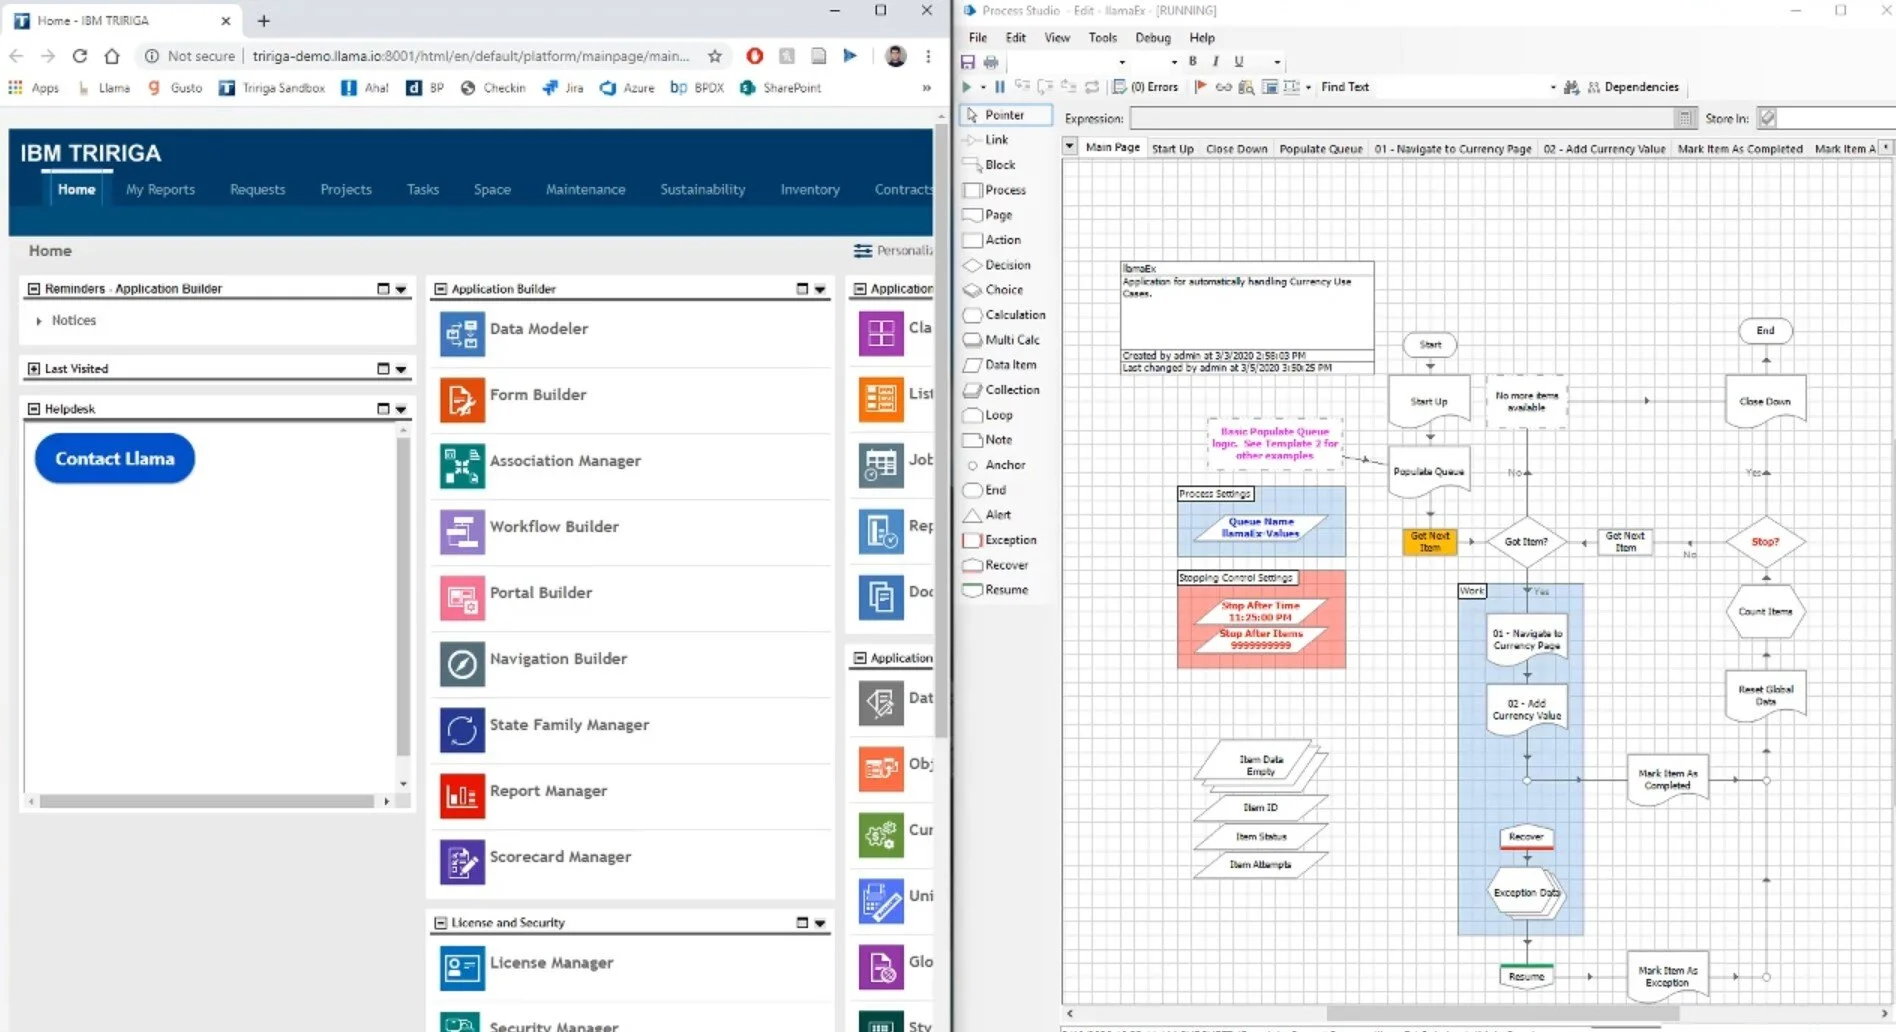Open the Find Text combo box dropdown
This screenshot has width=1896, height=1032.
[1553, 87]
